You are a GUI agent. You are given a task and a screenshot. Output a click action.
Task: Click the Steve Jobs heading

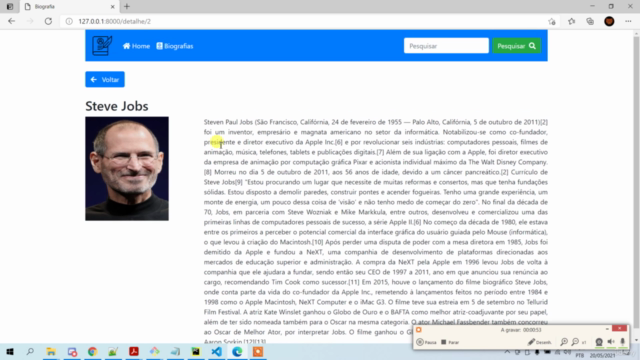[x=117, y=106]
